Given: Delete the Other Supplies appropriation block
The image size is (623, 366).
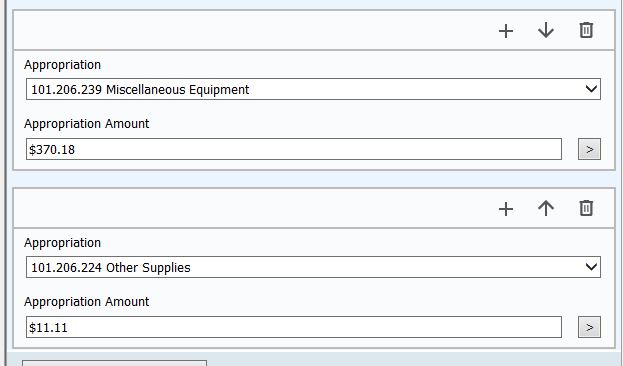Looking at the screenshot, I should (x=586, y=208).
